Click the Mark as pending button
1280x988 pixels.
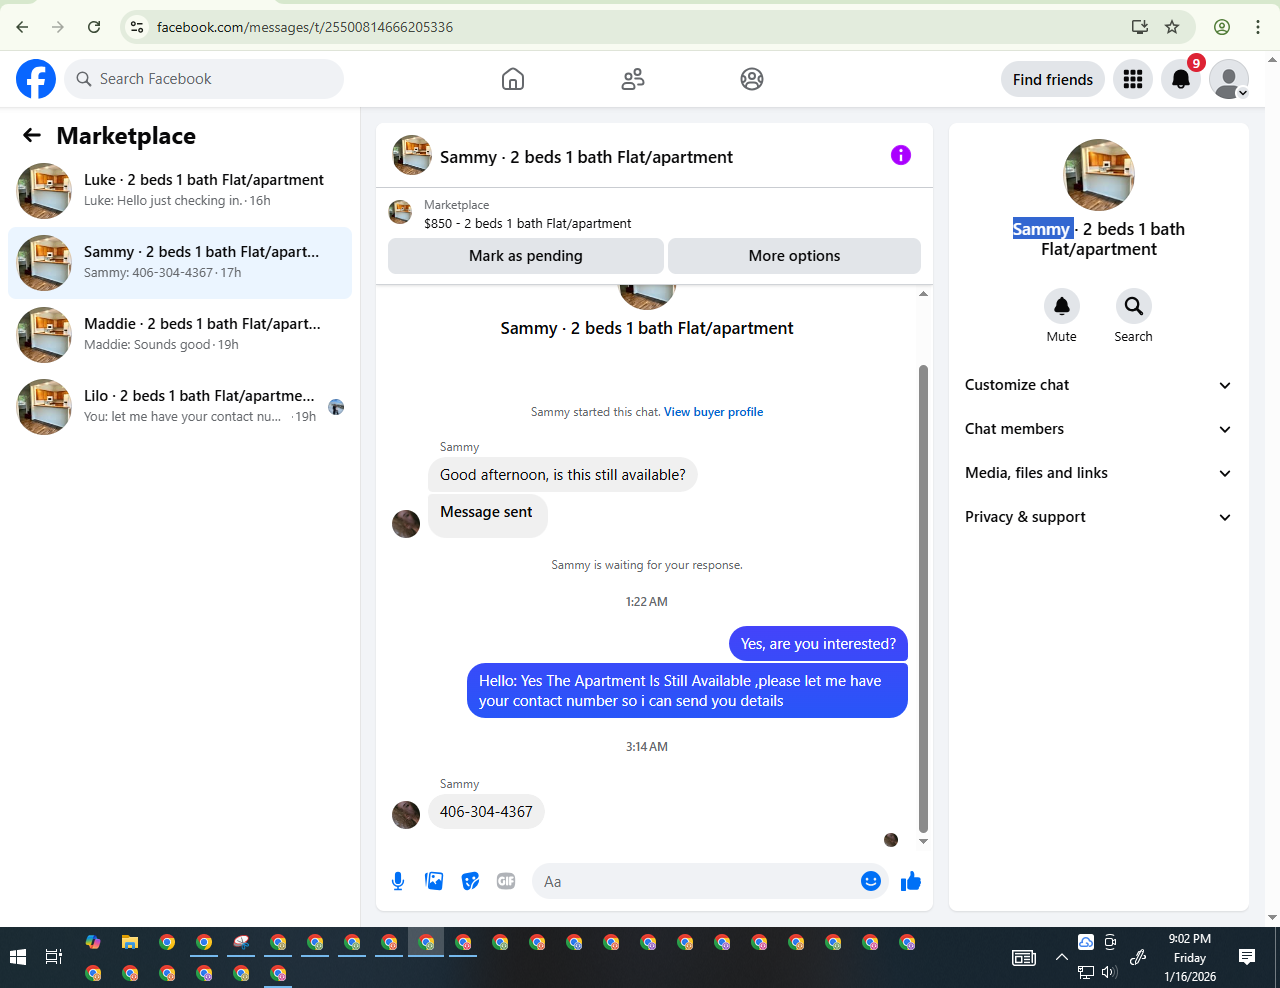point(526,256)
